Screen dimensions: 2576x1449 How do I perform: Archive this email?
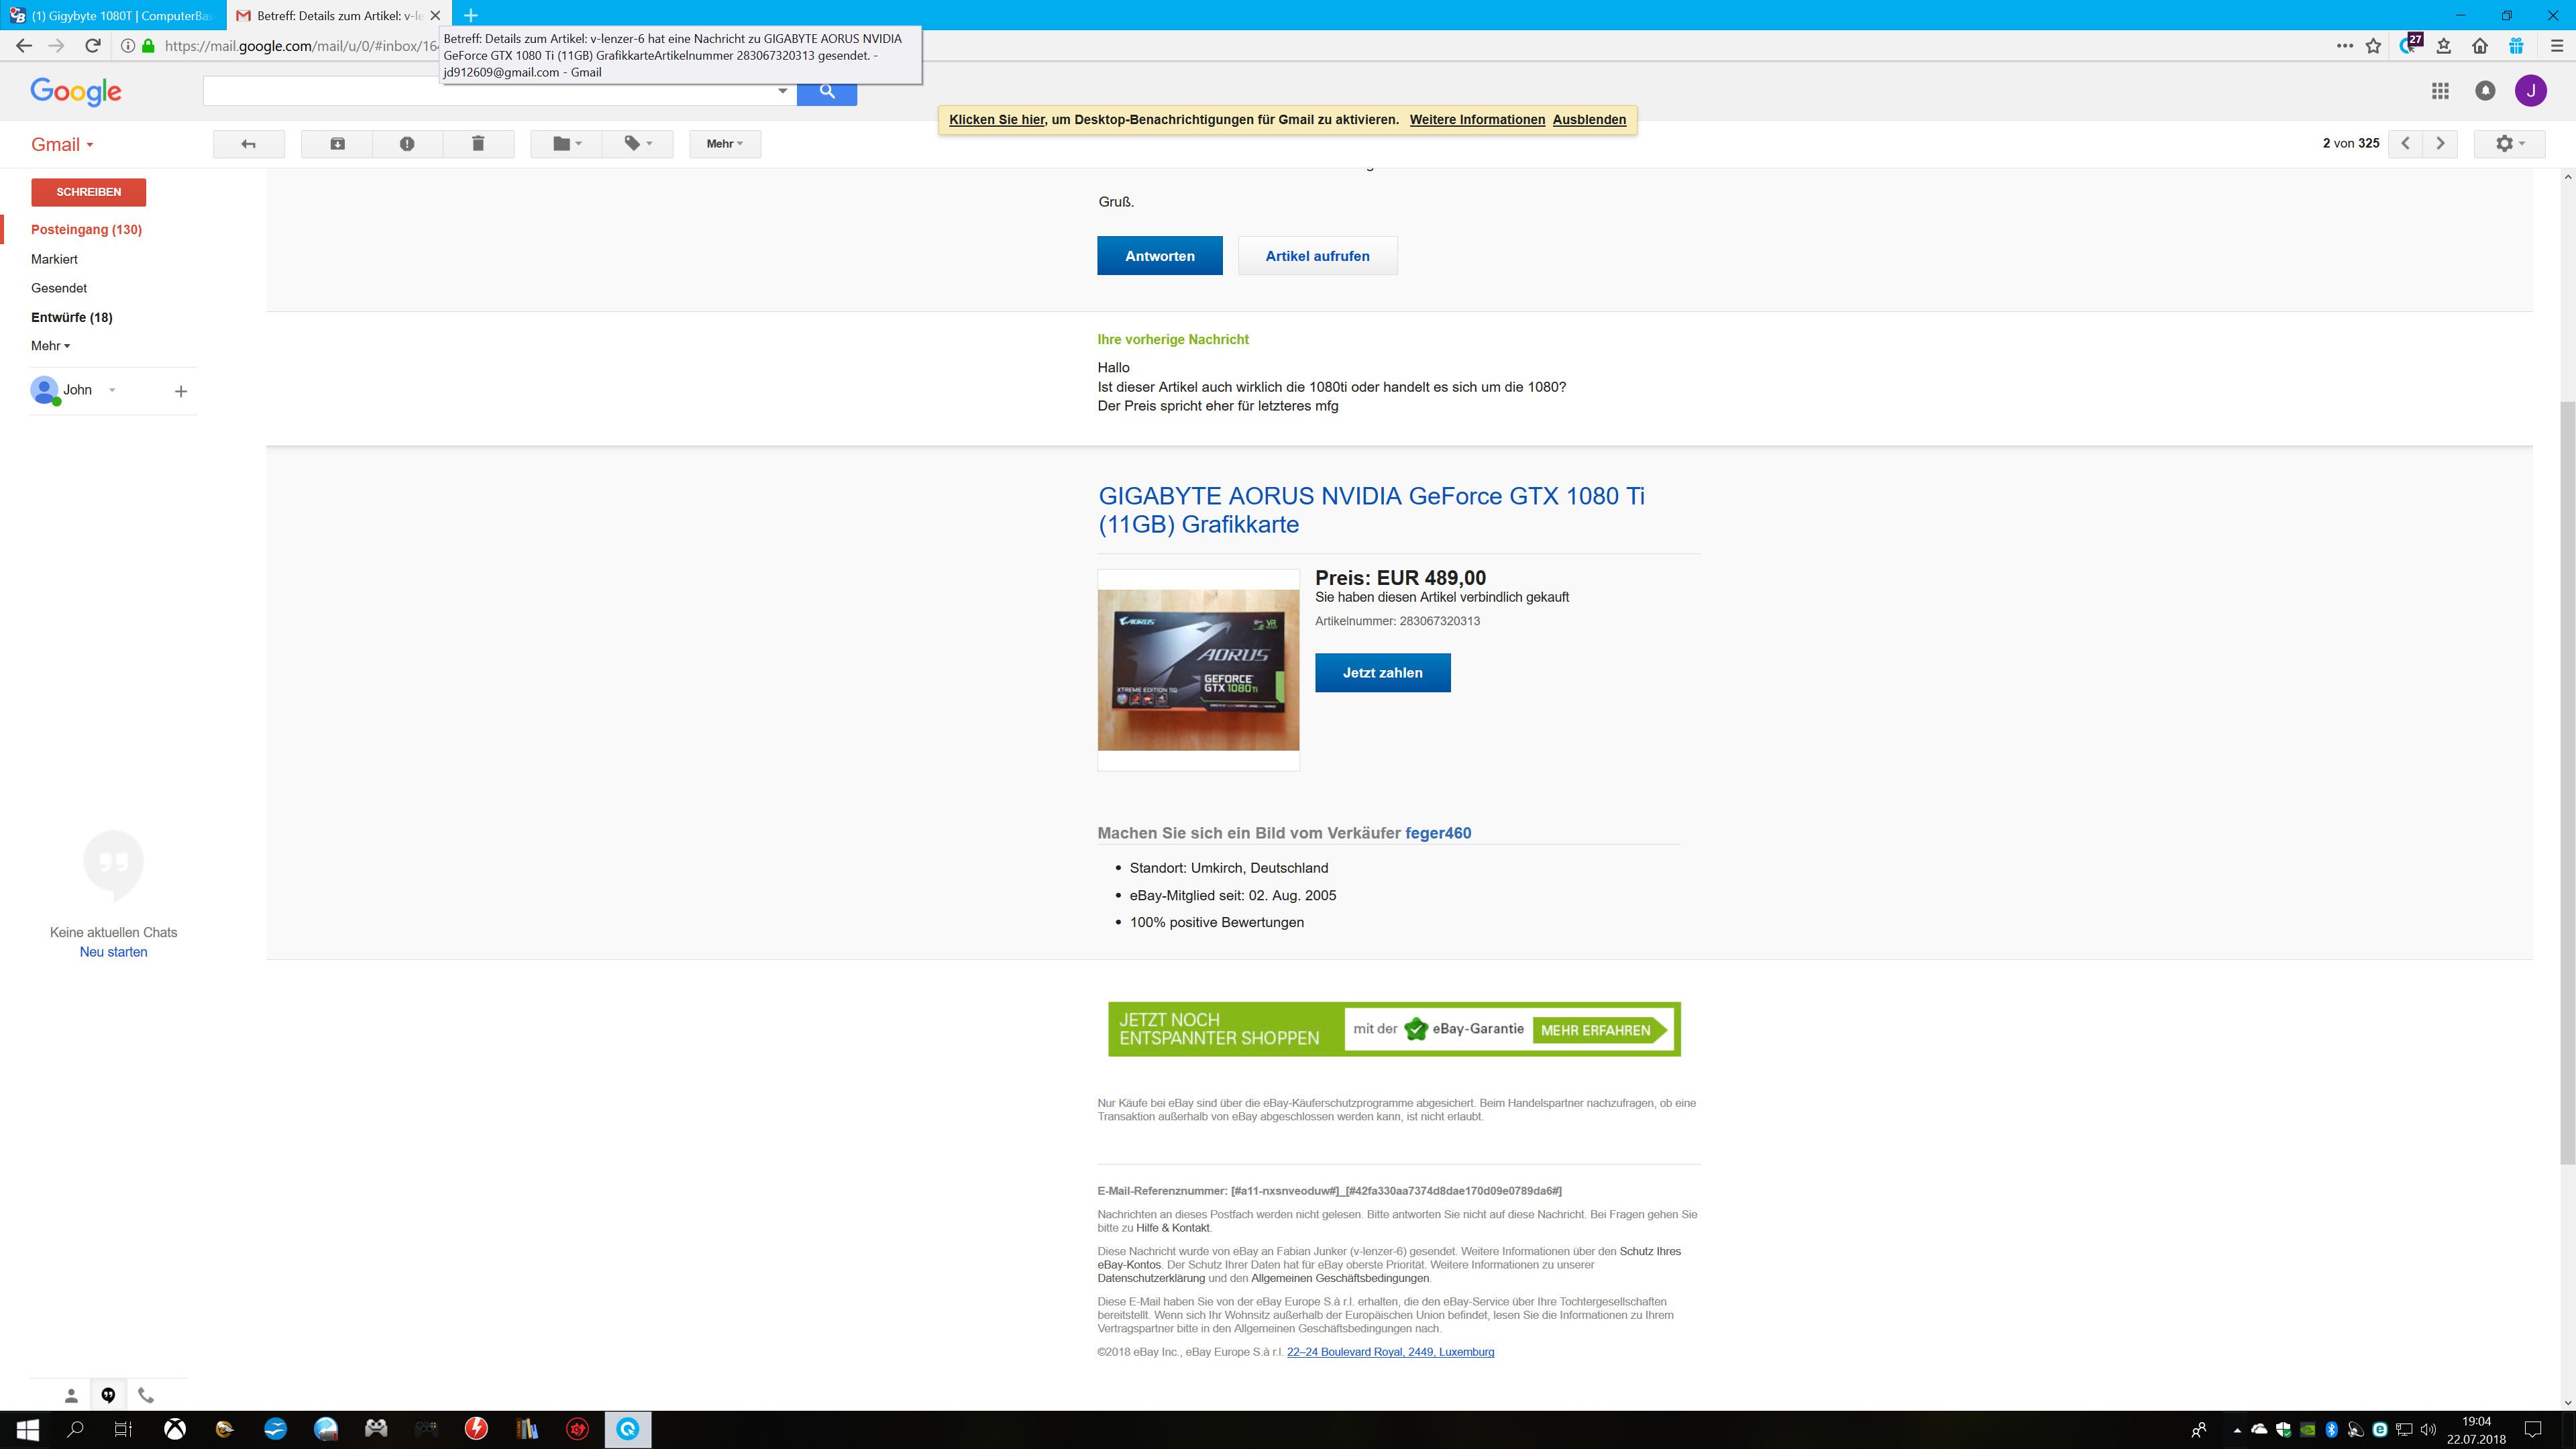(x=337, y=144)
